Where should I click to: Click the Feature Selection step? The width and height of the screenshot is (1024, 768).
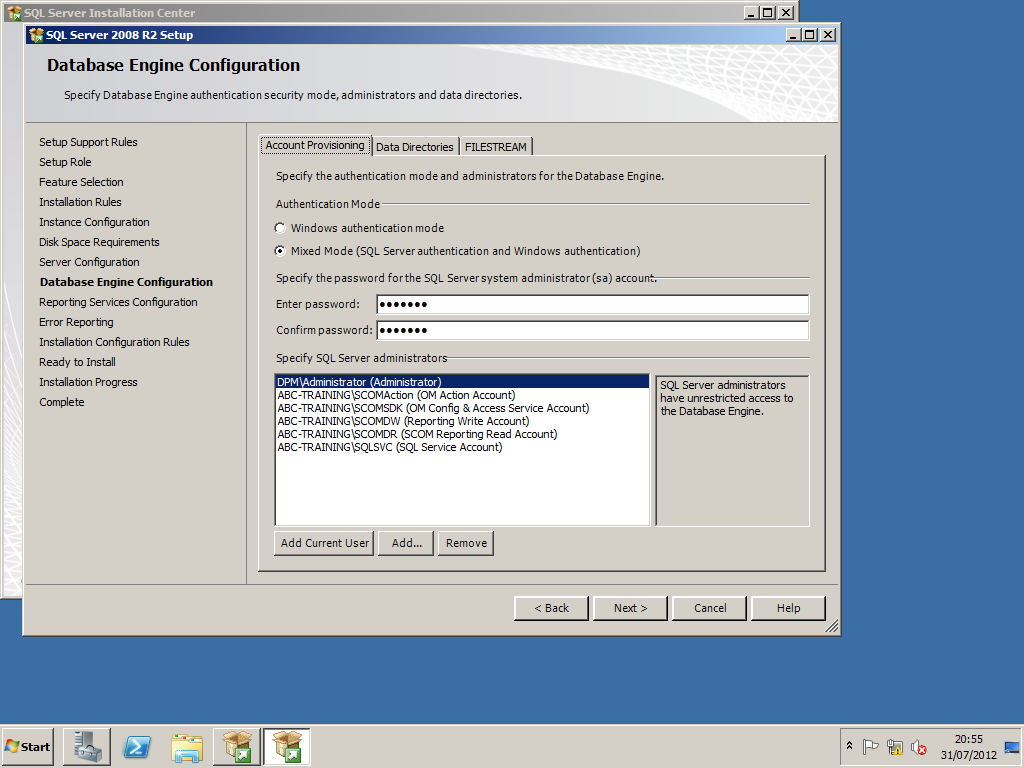[x=81, y=182]
